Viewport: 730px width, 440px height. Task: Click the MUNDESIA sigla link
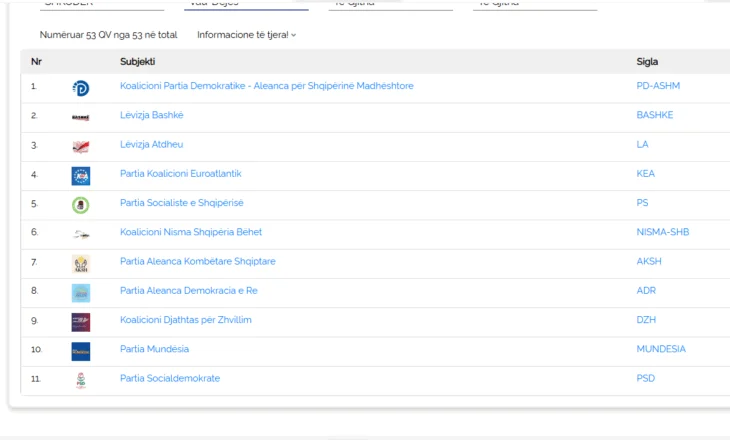pyautogui.click(x=661, y=349)
